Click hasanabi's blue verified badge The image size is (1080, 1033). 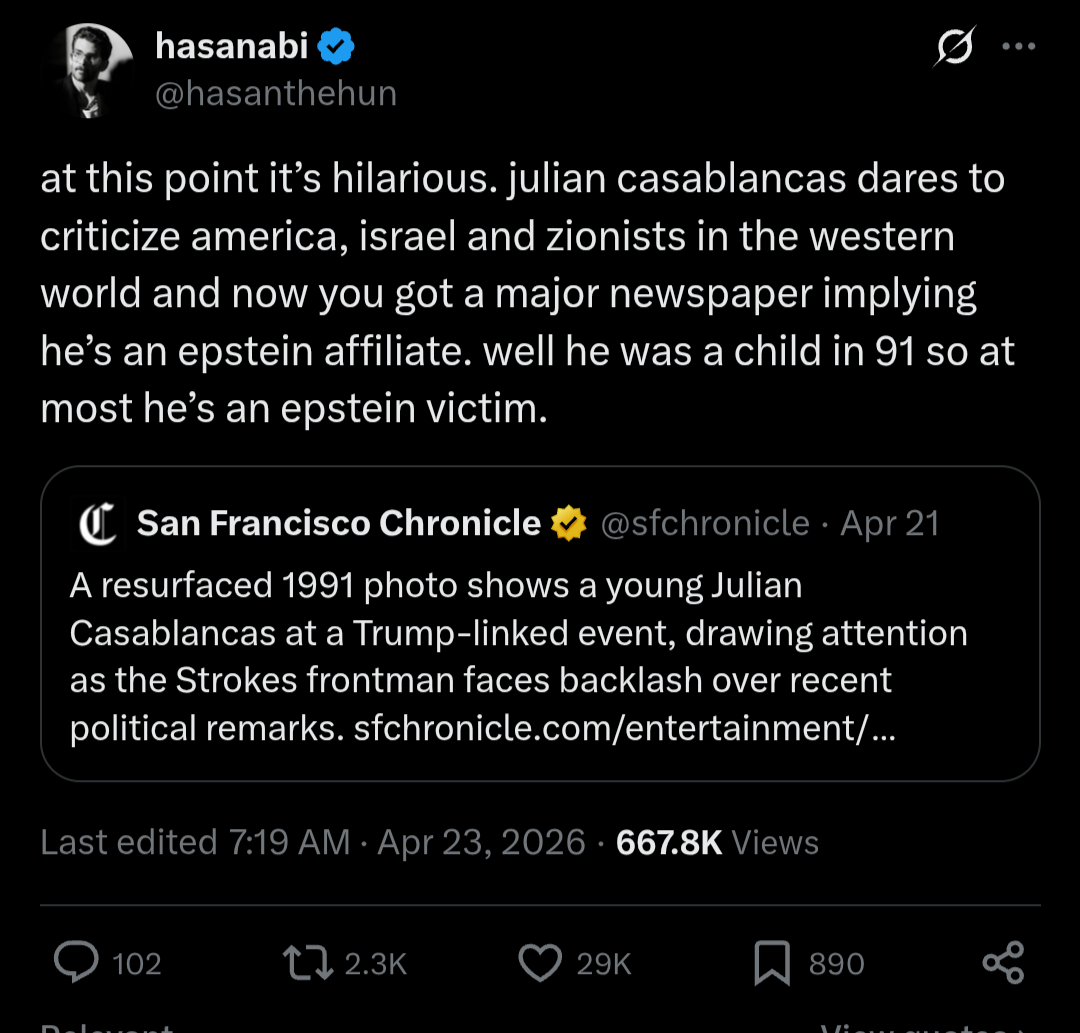[336, 46]
